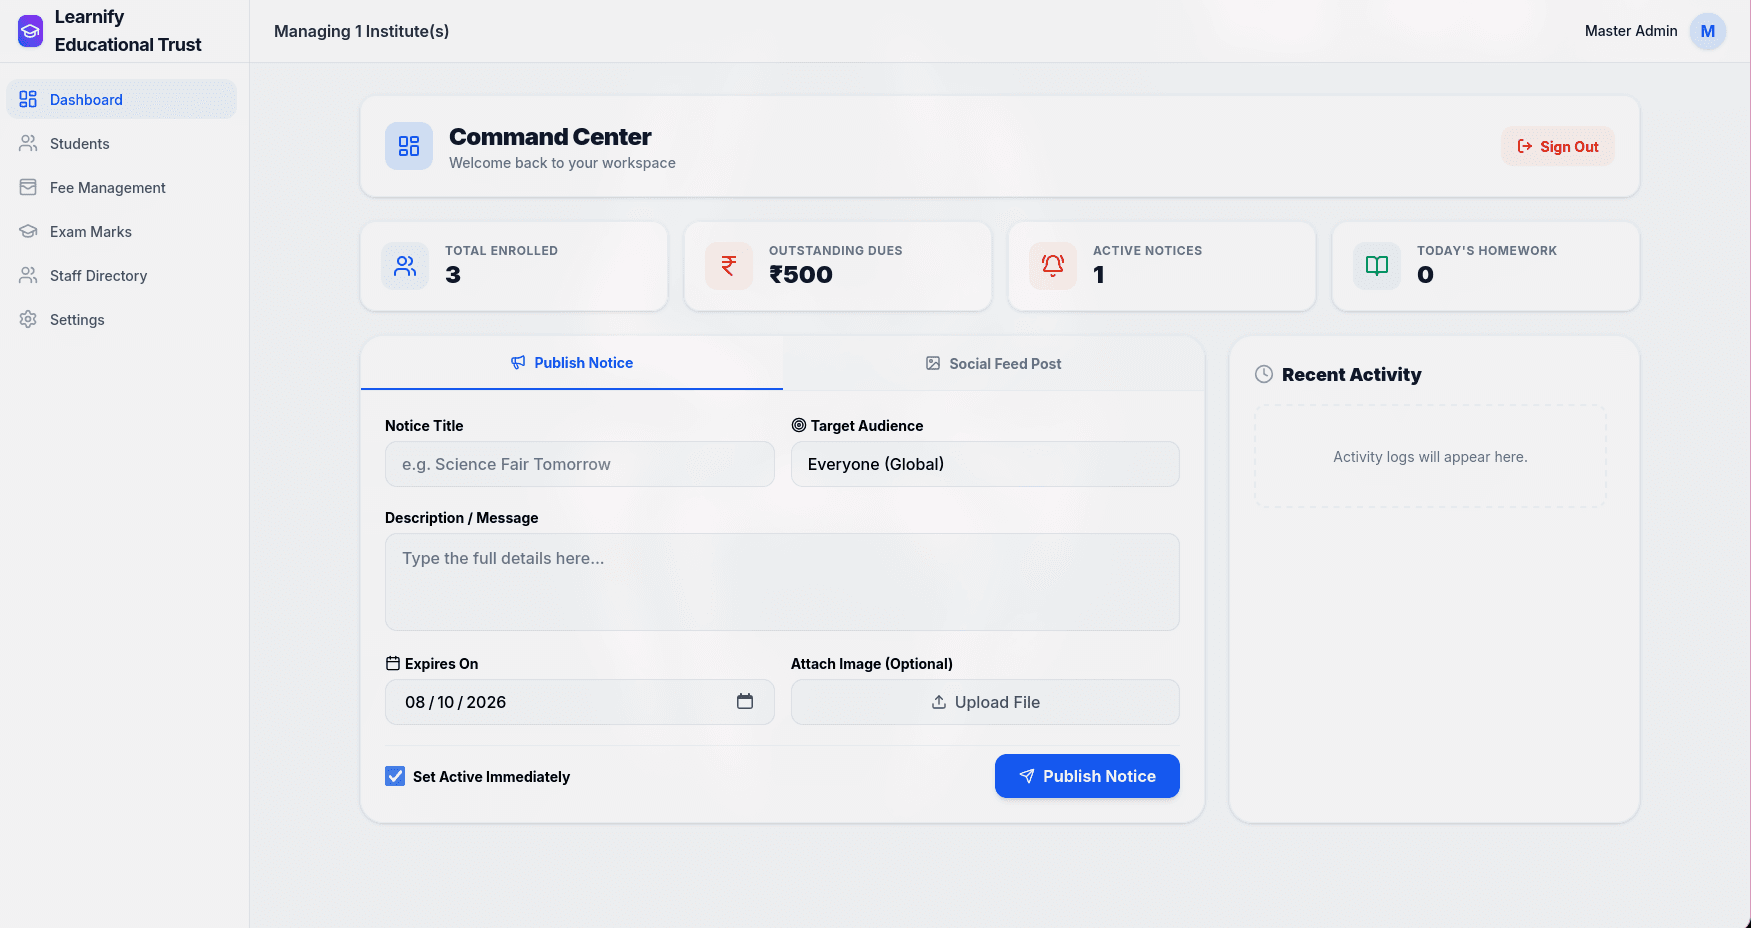The height and width of the screenshot is (928, 1751).
Task: Click the Expires On date field
Action: pos(580,702)
